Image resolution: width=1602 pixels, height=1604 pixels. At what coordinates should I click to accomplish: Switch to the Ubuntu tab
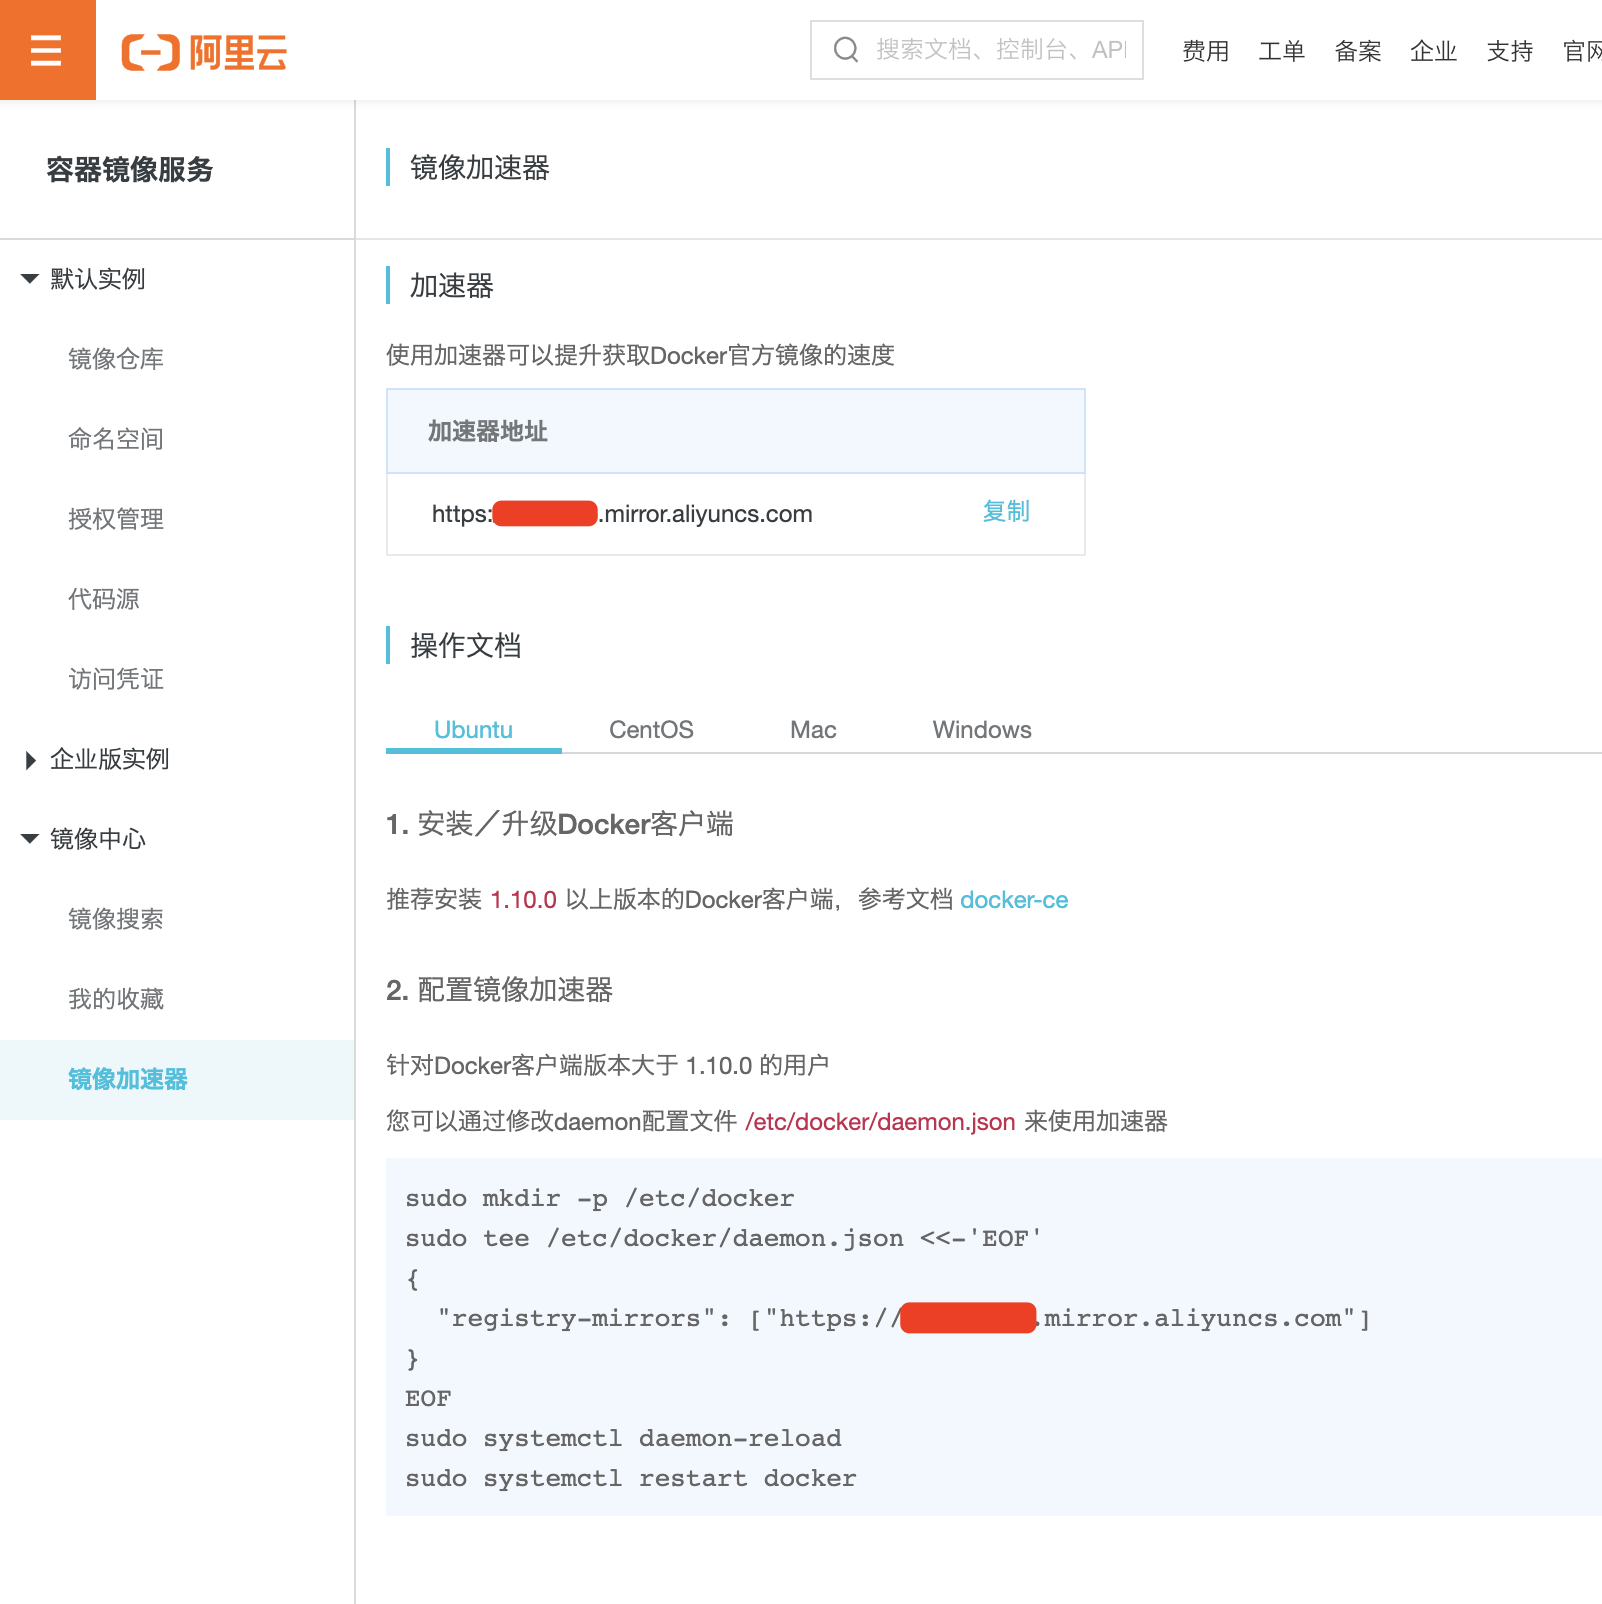click(x=473, y=730)
